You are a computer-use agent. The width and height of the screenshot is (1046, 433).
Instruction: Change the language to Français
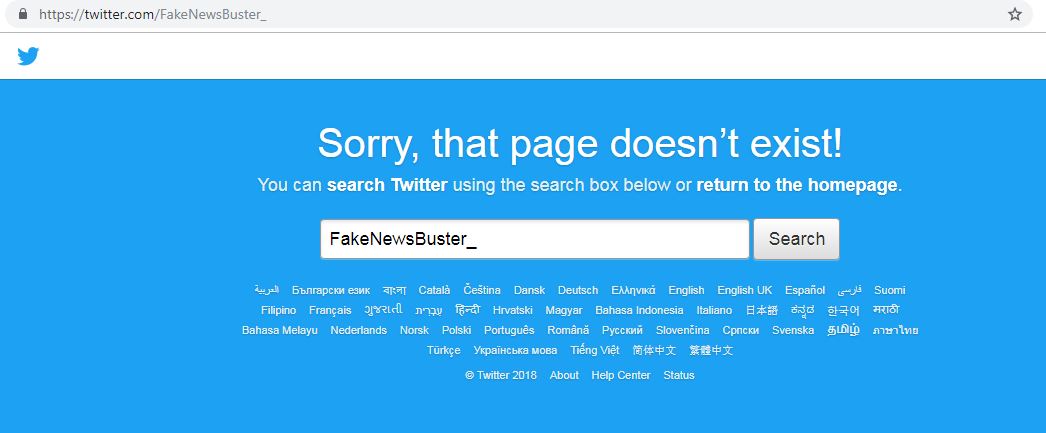(x=330, y=310)
